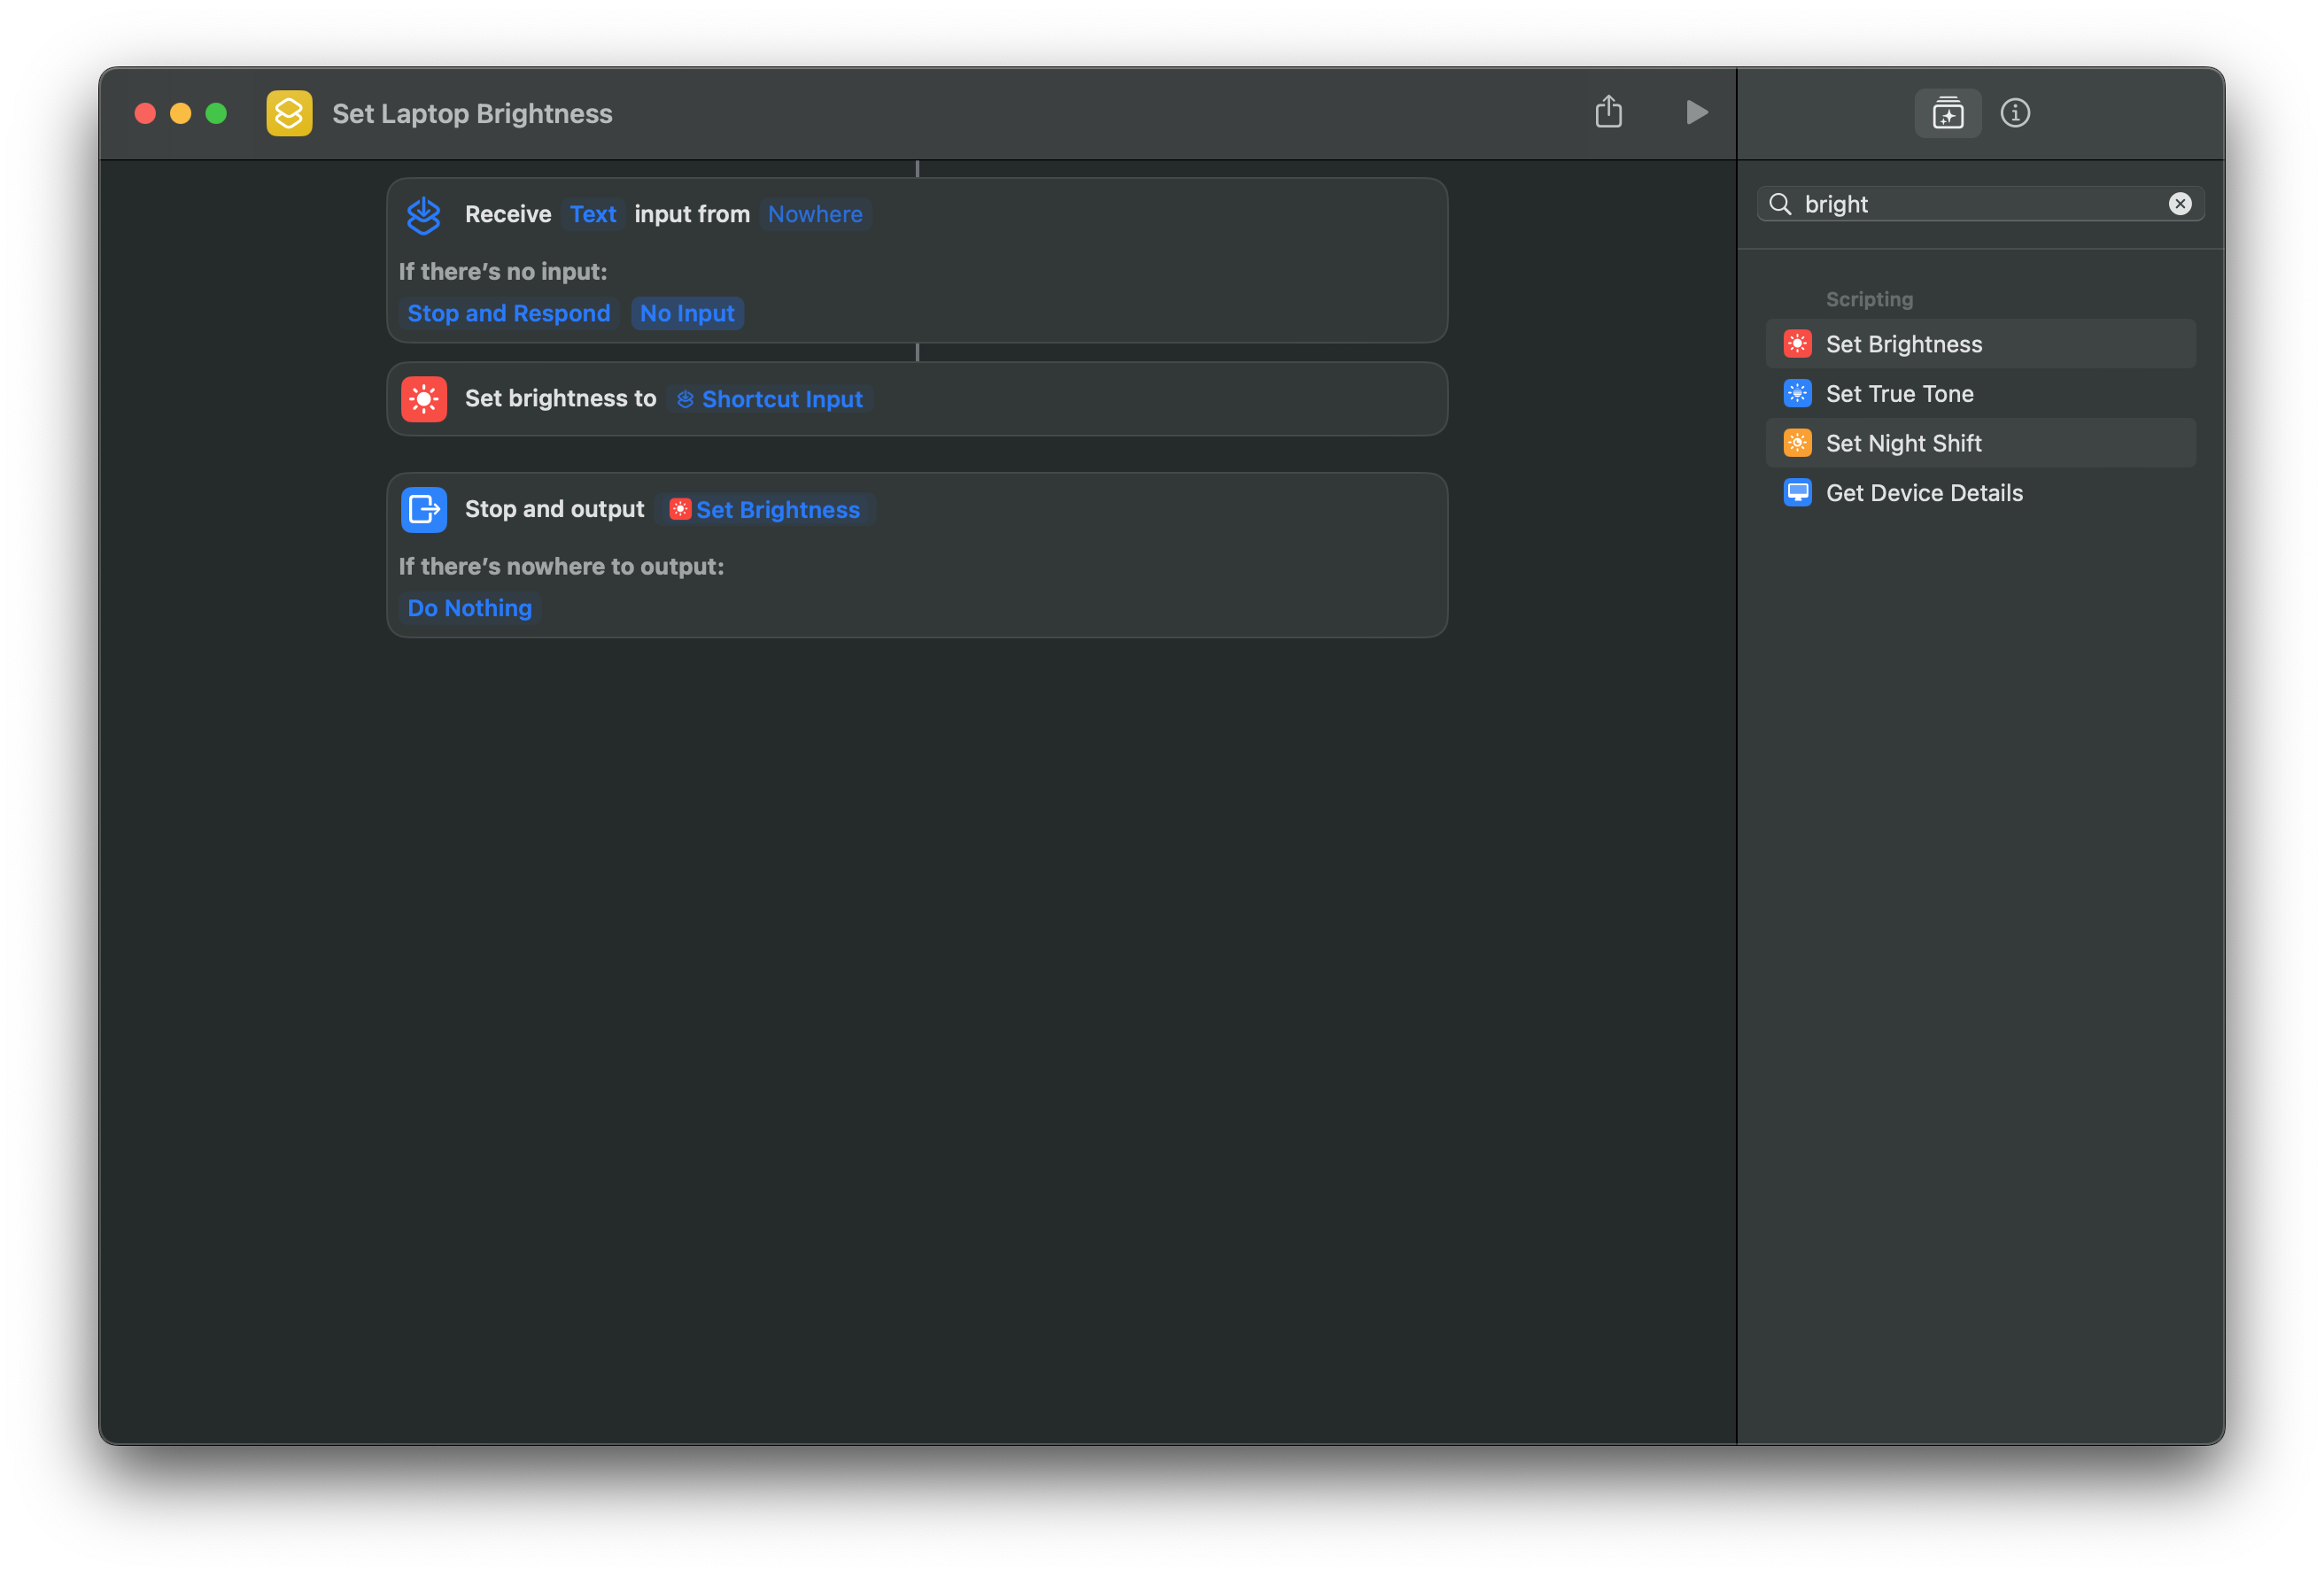Screen dimensions: 2324x1576
Task: Click the red Set brightness action icon
Action: (x=424, y=399)
